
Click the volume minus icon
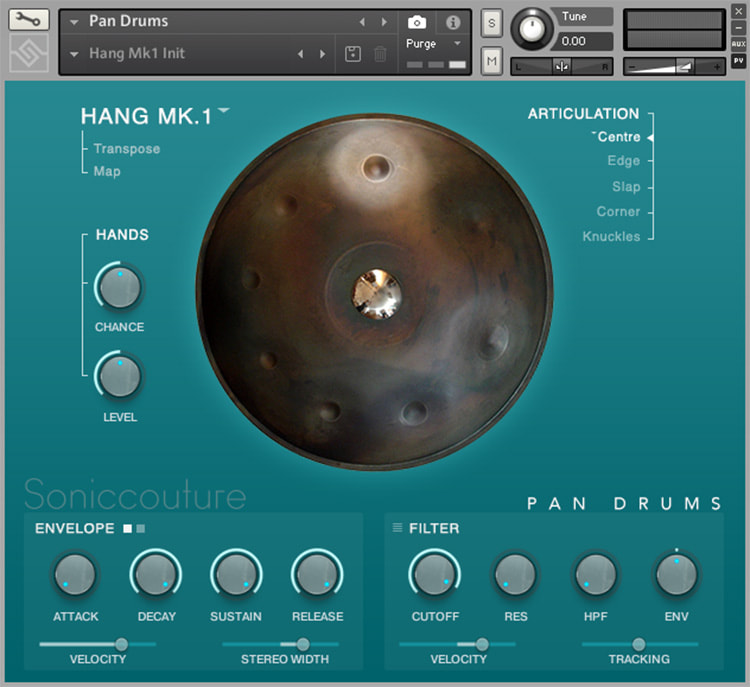[632, 67]
